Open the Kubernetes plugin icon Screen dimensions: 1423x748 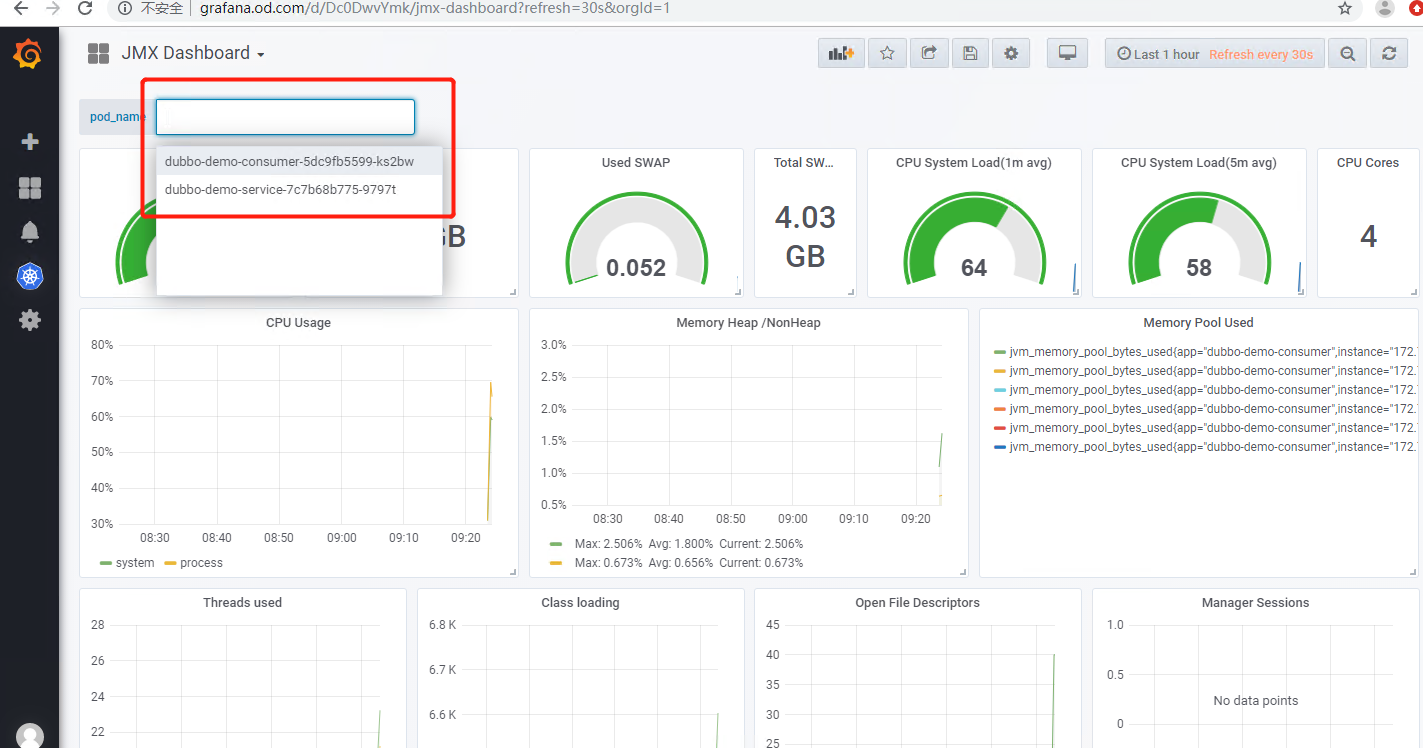point(30,277)
